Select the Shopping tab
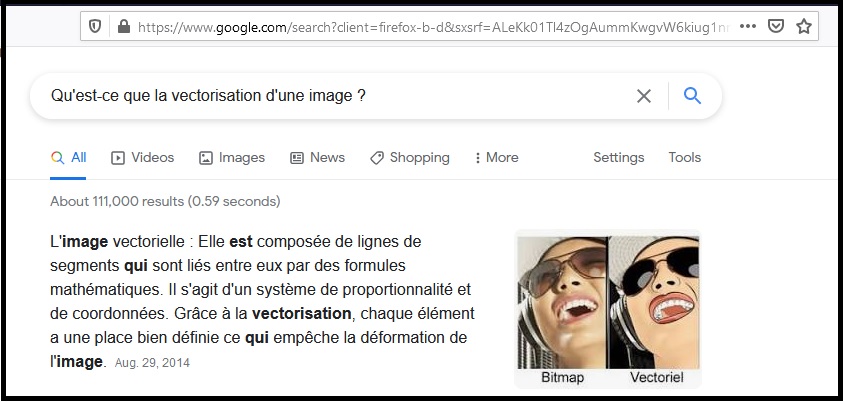 pyautogui.click(x=410, y=157)
